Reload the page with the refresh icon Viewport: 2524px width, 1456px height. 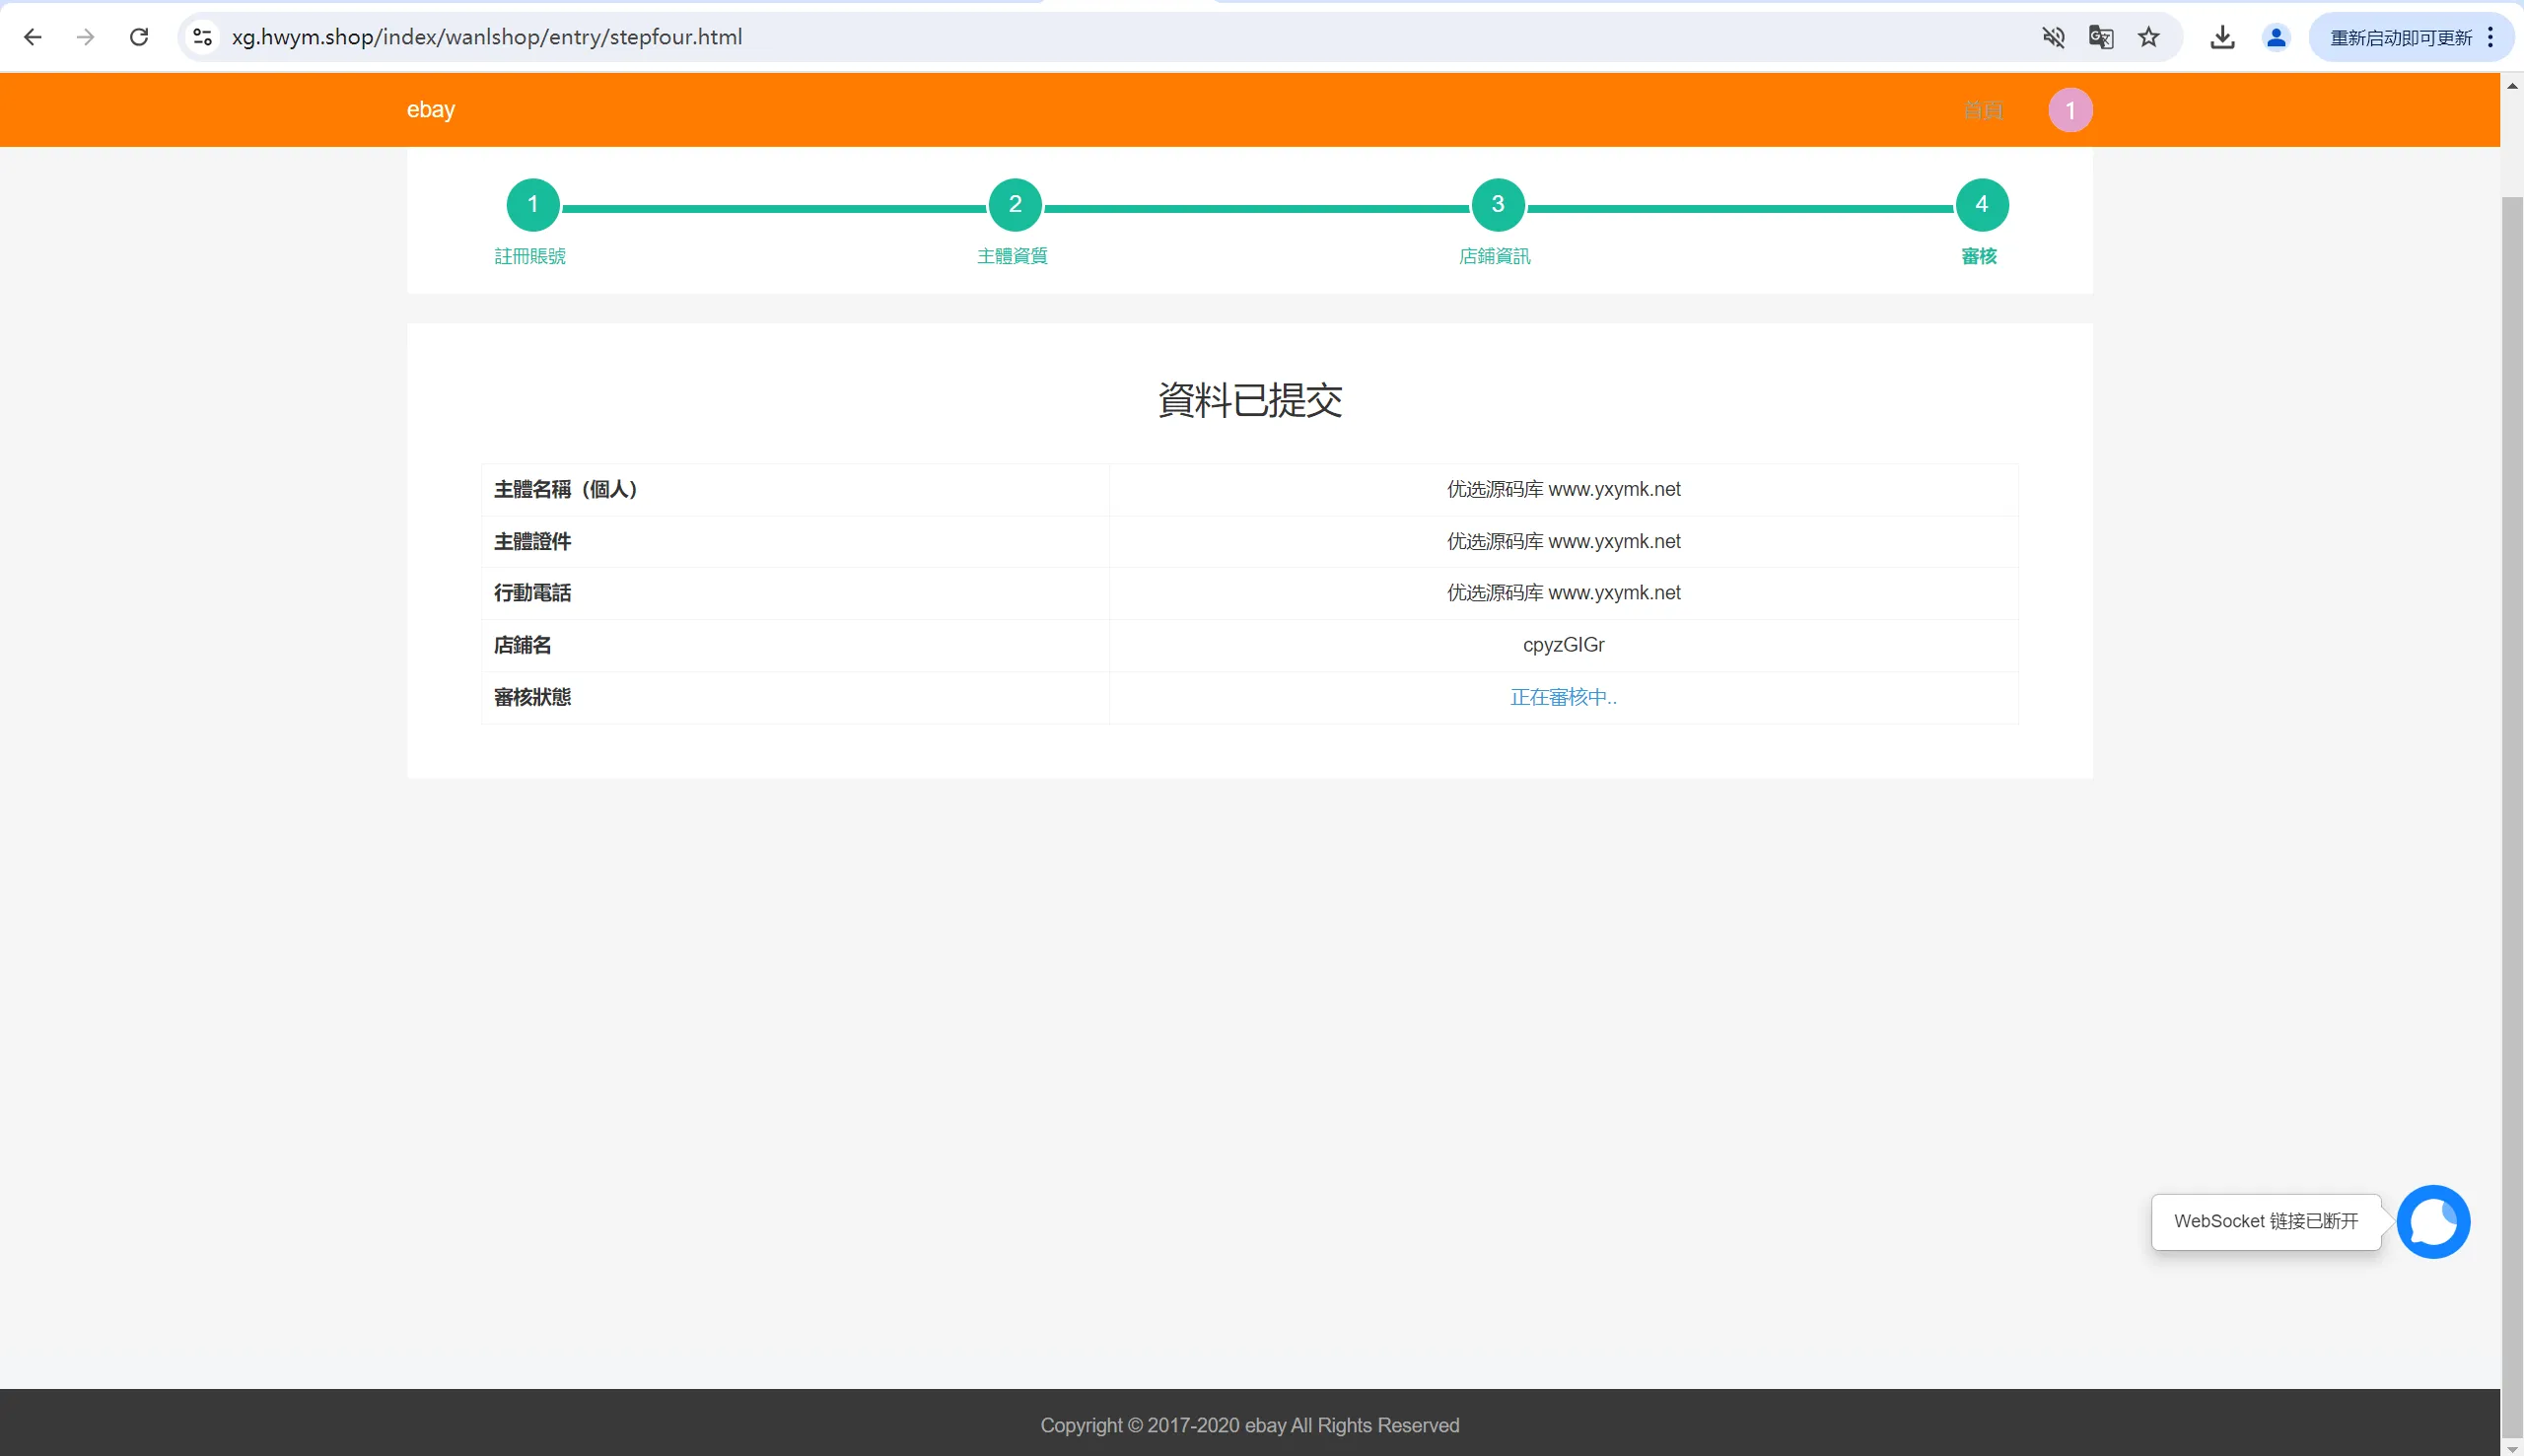(x=139, y=37)
